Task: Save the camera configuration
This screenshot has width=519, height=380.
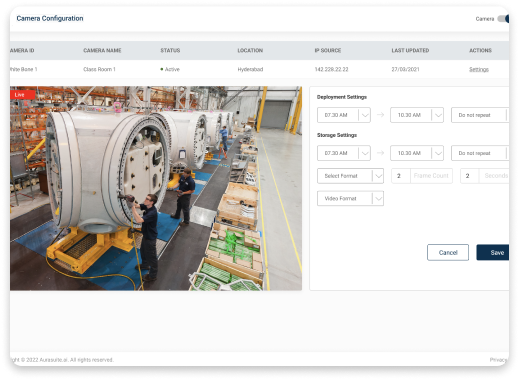Action: point(493,252)
